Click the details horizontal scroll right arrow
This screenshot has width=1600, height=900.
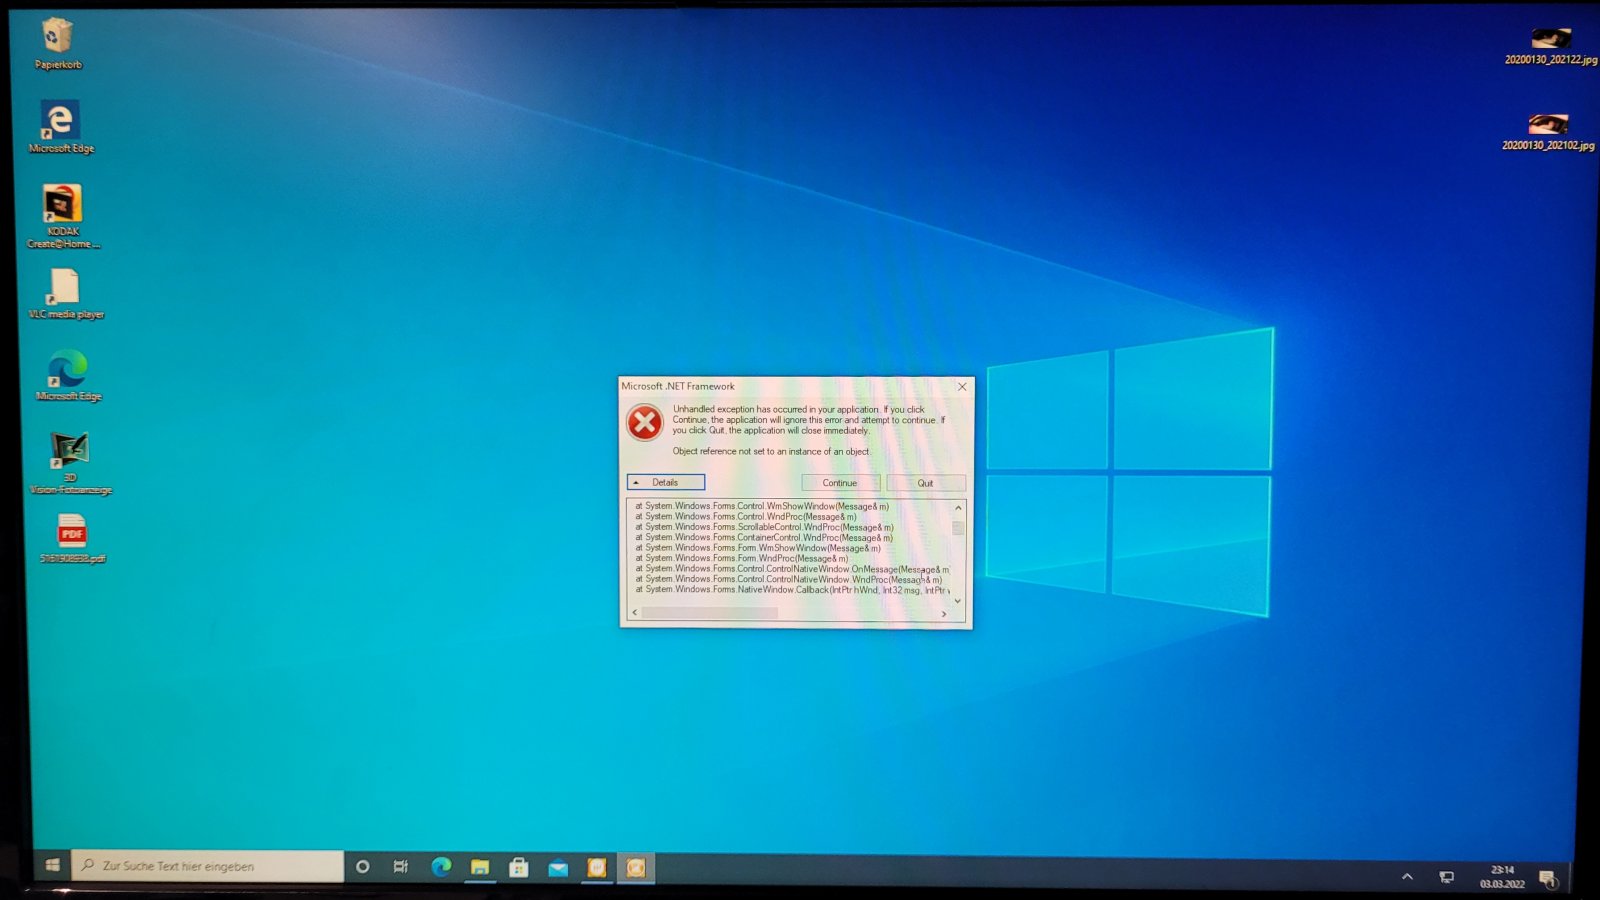944,613
